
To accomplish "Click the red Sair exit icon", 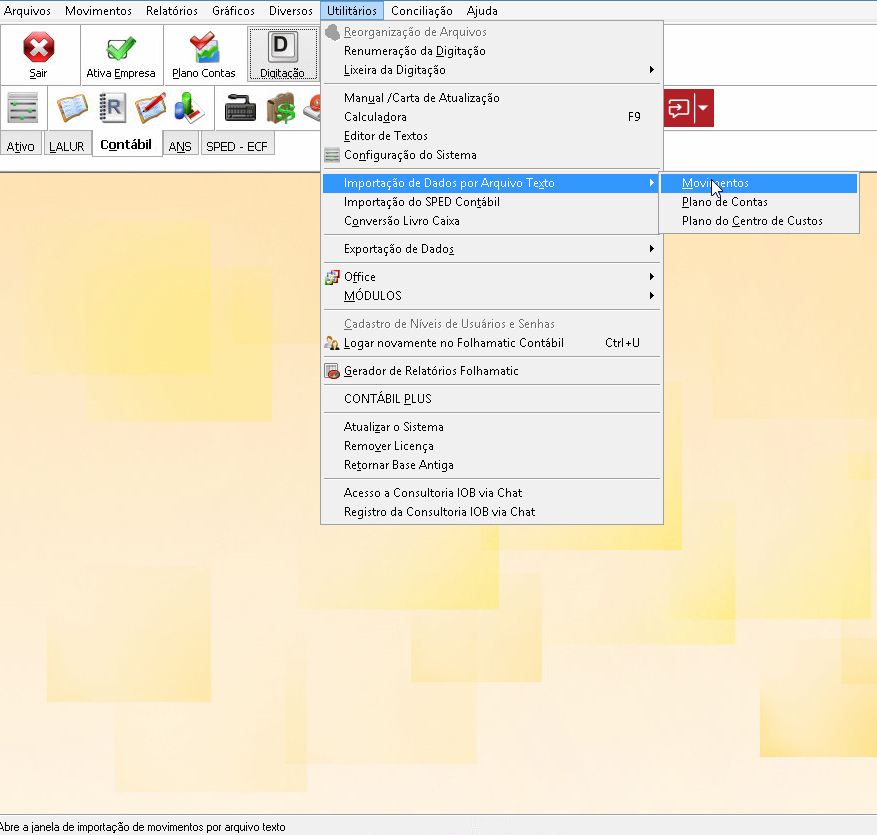I will click(x=38, y=48).
